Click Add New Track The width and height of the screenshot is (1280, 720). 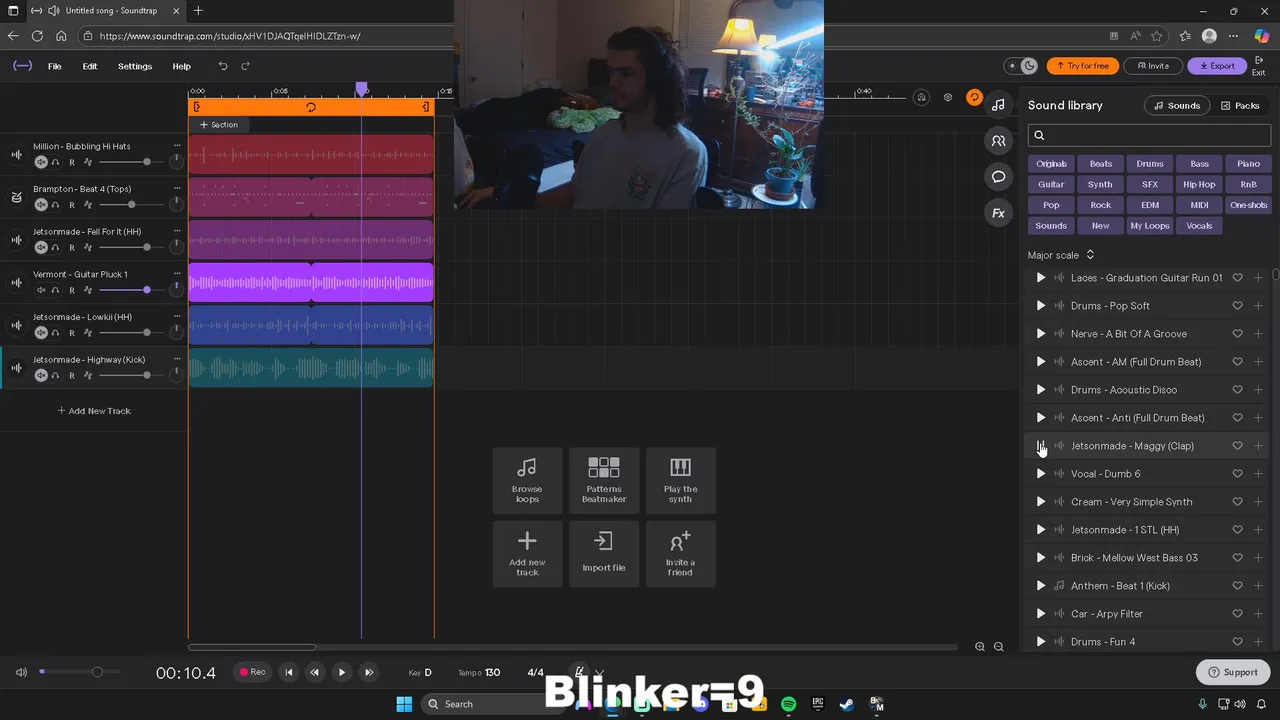(x=94, y=411)
